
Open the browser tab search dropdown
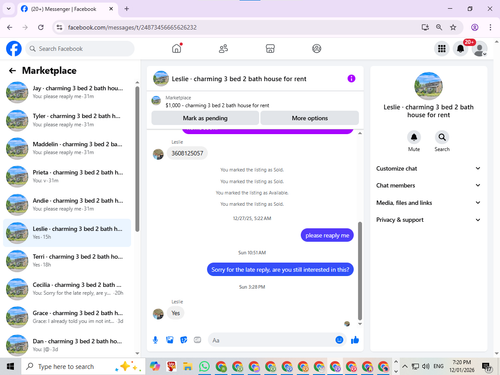[9, 9]
